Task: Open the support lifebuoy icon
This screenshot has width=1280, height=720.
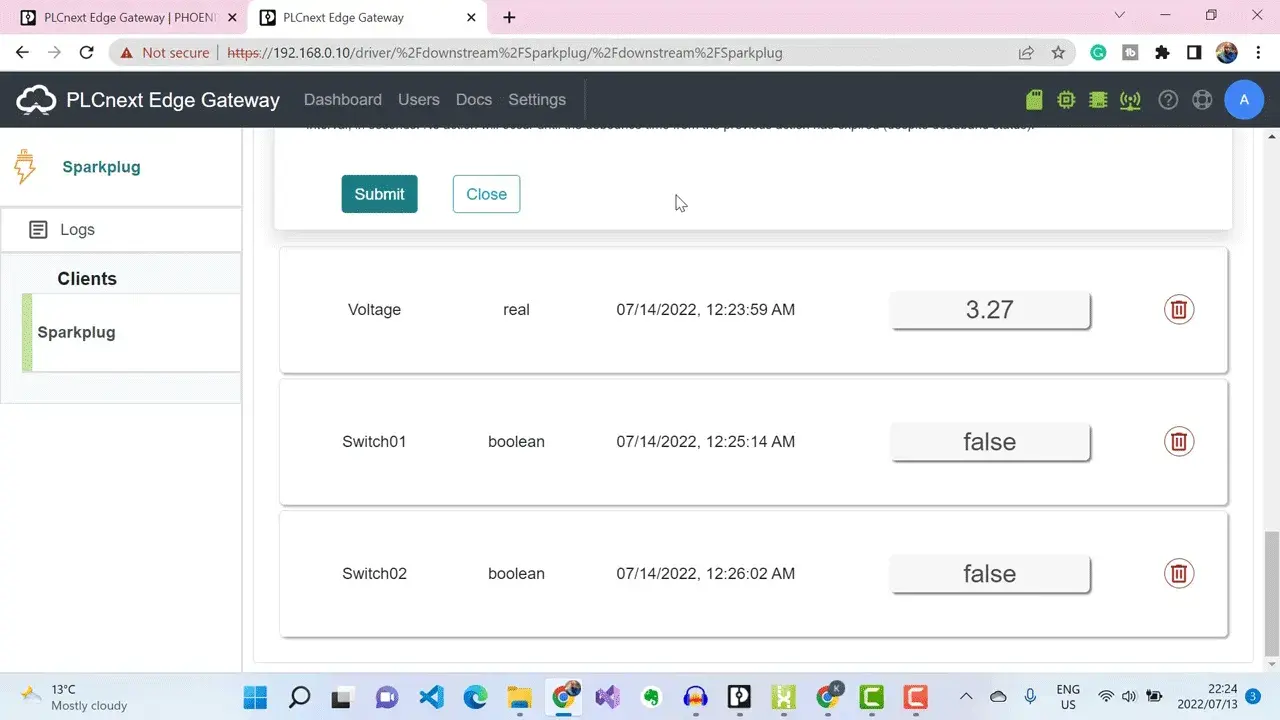Action: 1202,100
